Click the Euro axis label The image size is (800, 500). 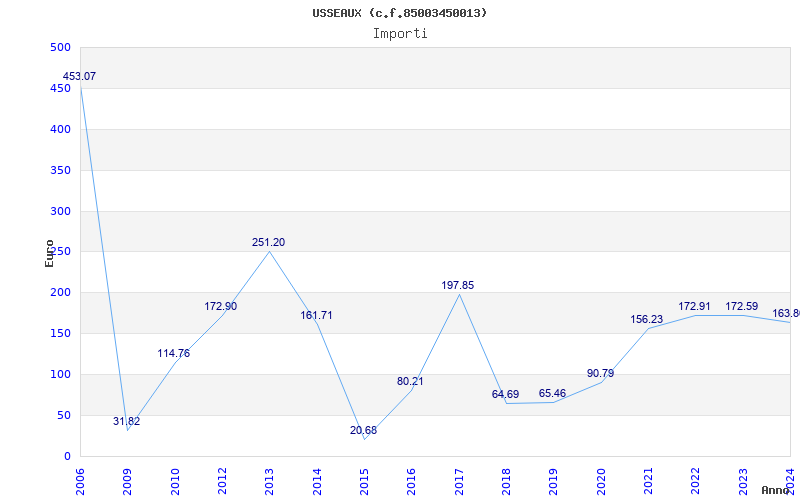[49, 253]
